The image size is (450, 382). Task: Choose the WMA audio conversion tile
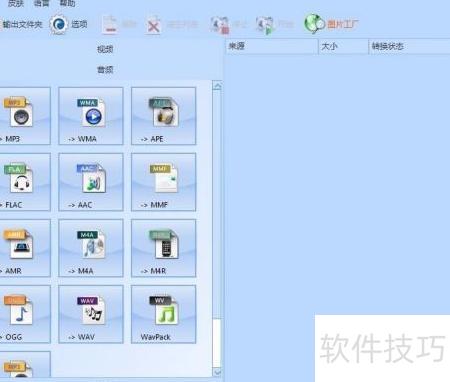(91, 116)
